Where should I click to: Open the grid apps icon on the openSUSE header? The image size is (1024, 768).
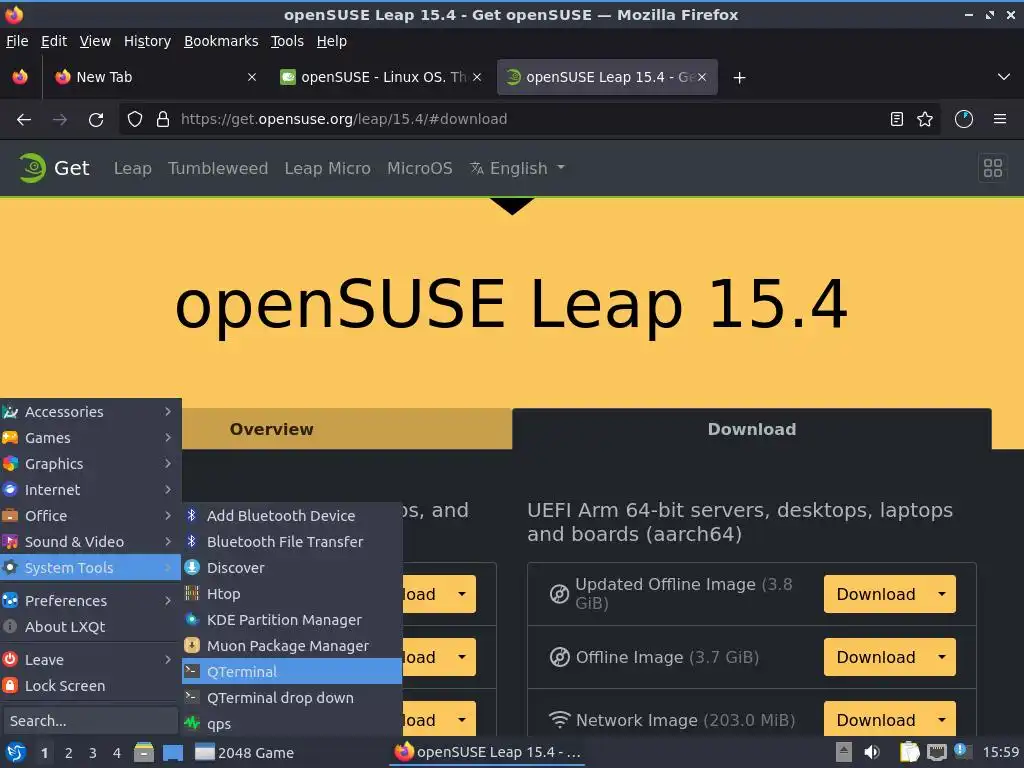pos(993,168)
